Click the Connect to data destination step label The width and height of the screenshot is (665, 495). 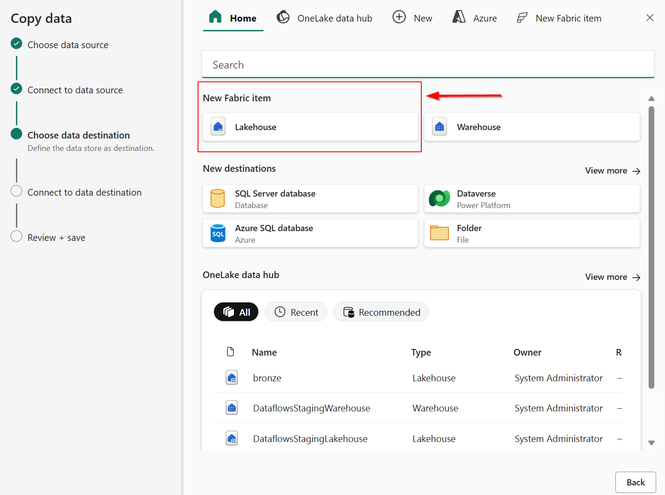point(84,192)
